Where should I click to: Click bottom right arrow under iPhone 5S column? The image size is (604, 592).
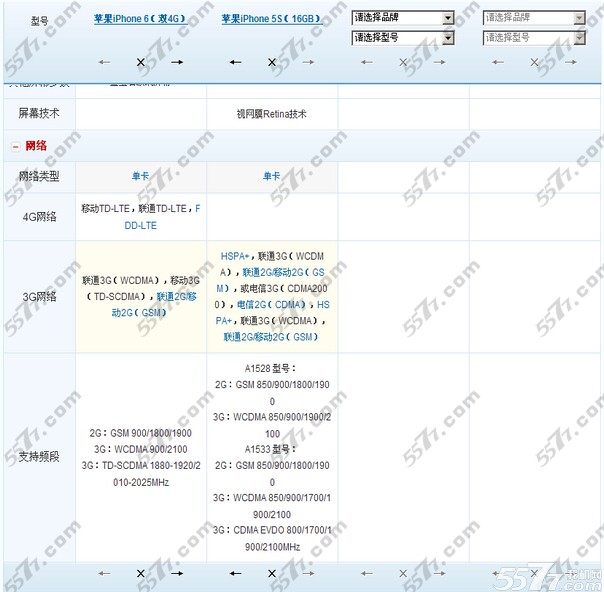(x=309, y=574)
